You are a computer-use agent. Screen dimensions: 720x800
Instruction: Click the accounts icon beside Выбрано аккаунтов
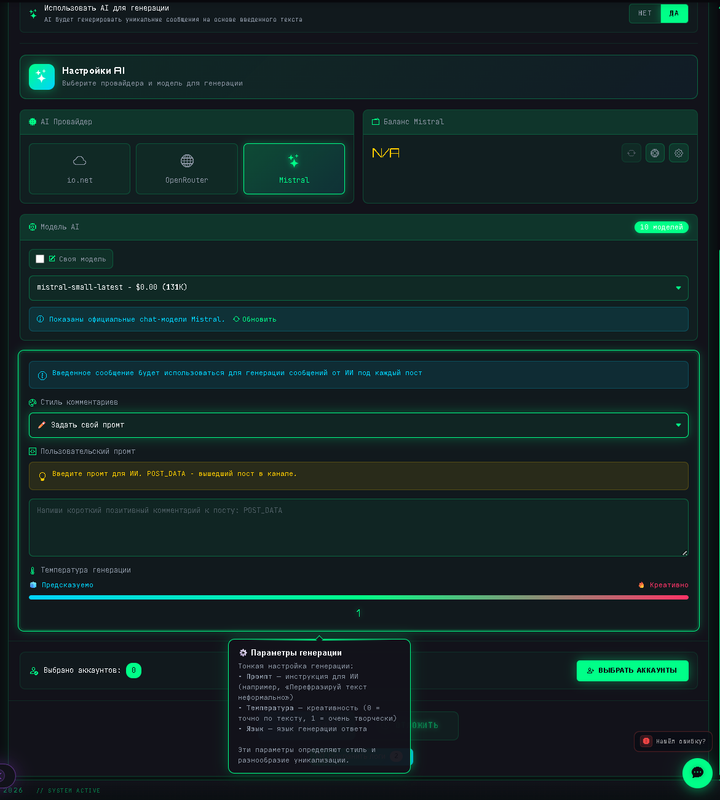click(x=34, y=671)
